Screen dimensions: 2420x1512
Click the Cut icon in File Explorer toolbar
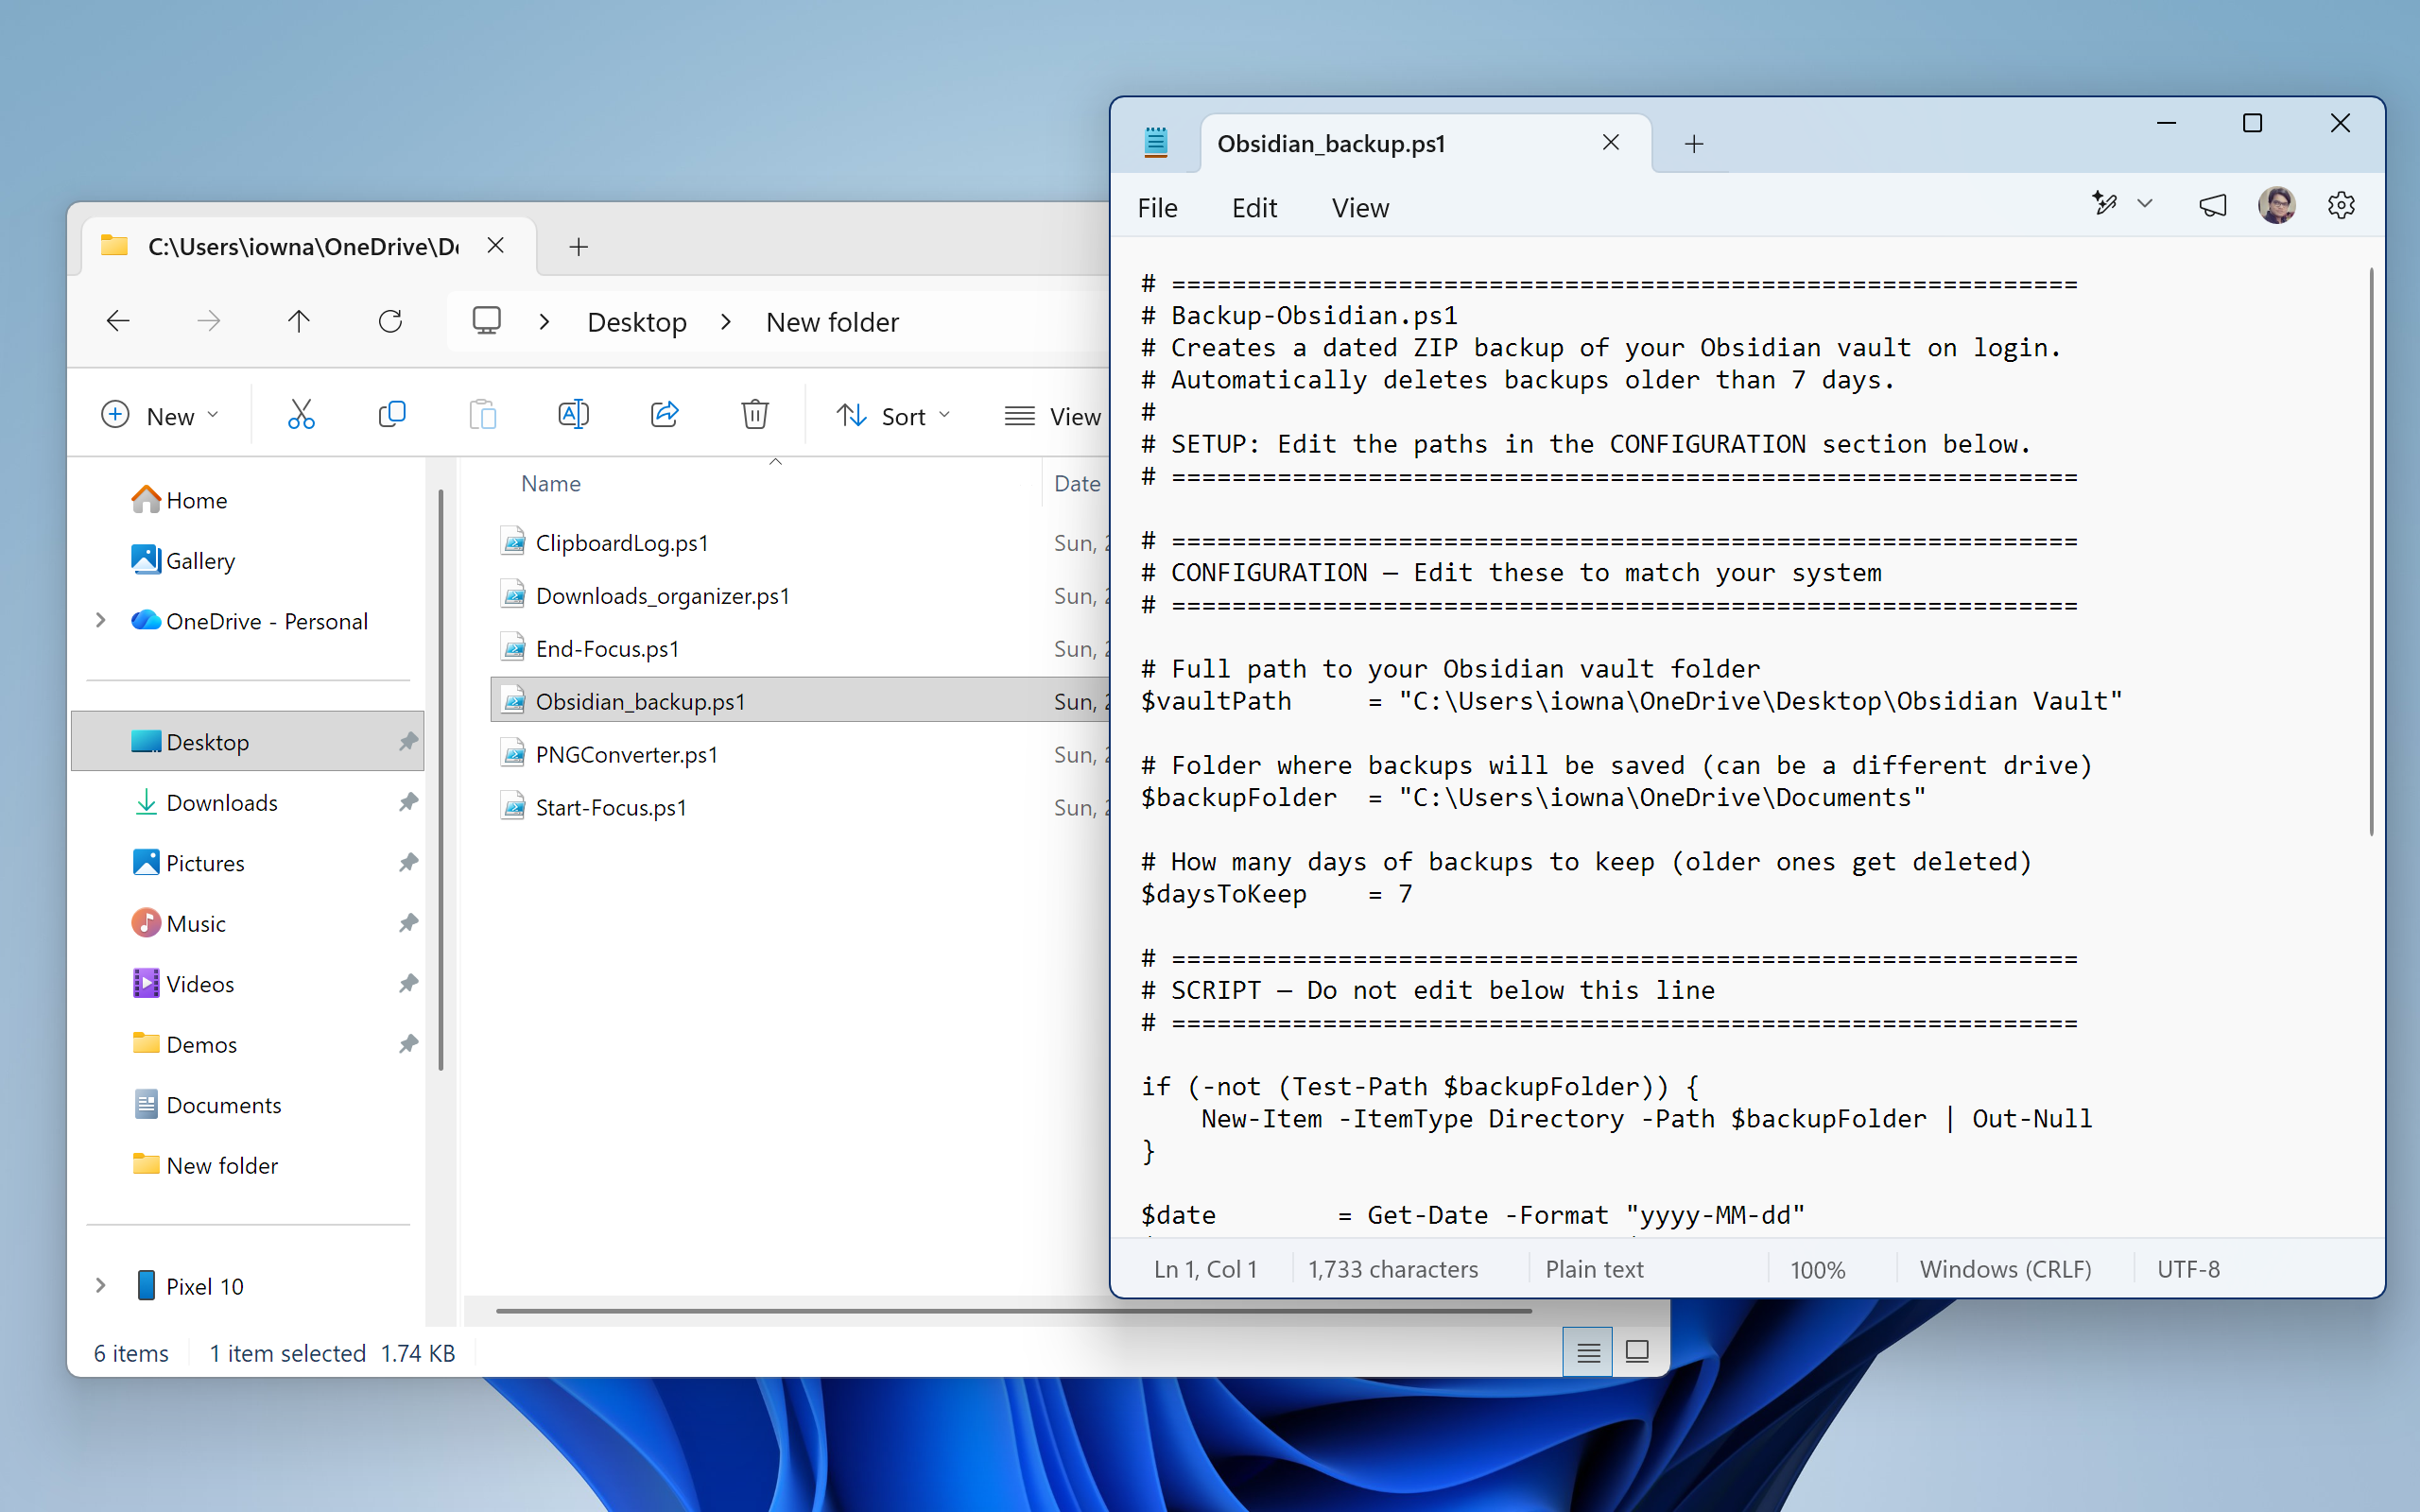[x=301, y=415]
